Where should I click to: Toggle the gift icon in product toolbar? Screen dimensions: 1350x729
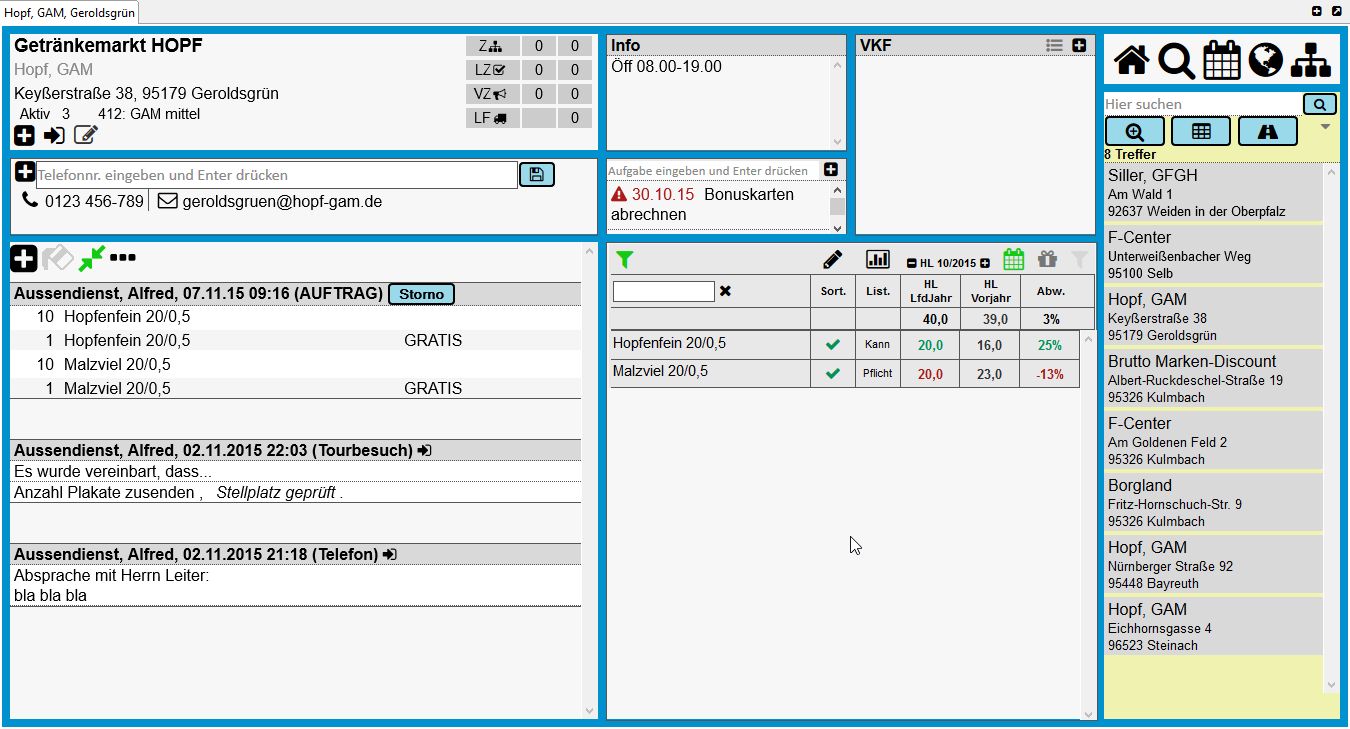click(x=1047, y=260)
